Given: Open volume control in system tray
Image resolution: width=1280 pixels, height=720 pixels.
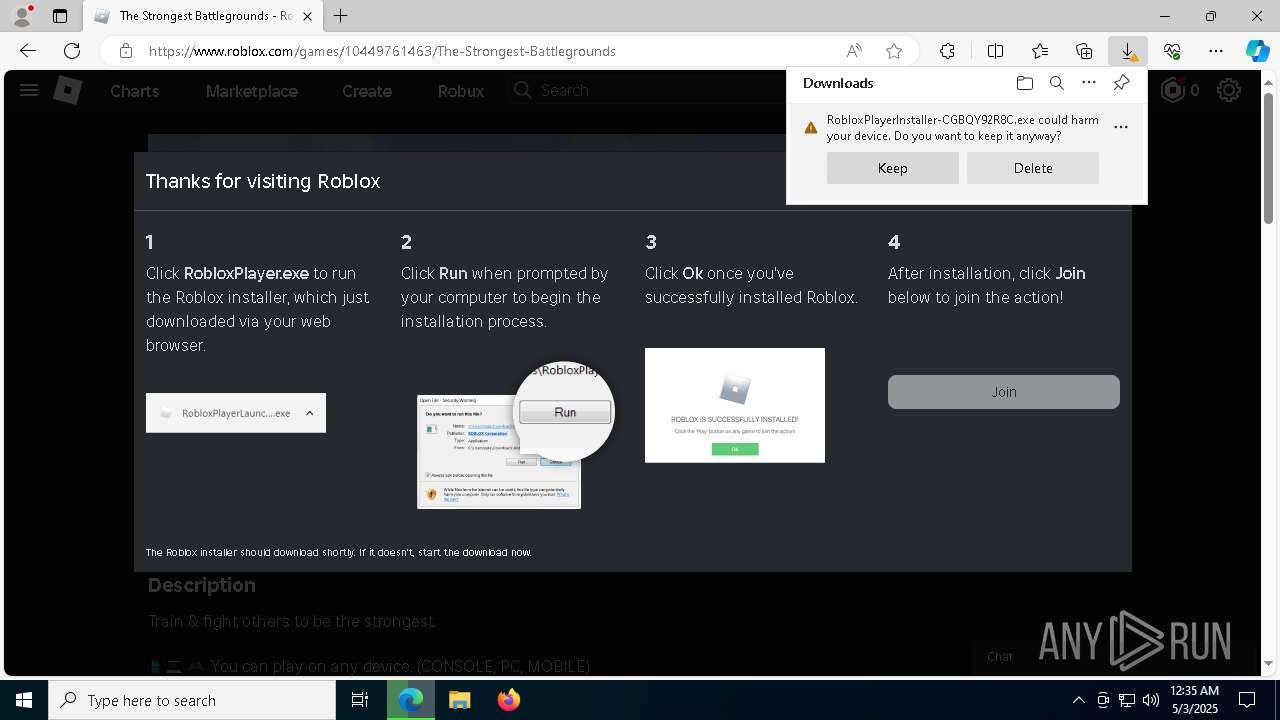Looking at the screenshot, I should 1151,700.
